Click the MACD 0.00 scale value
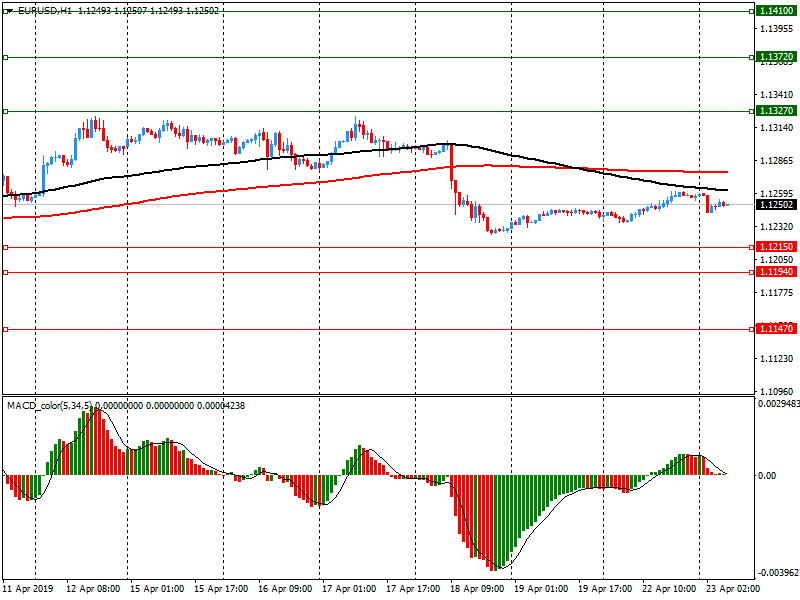Screen dimensions: 800x600 tap(767, 475)
